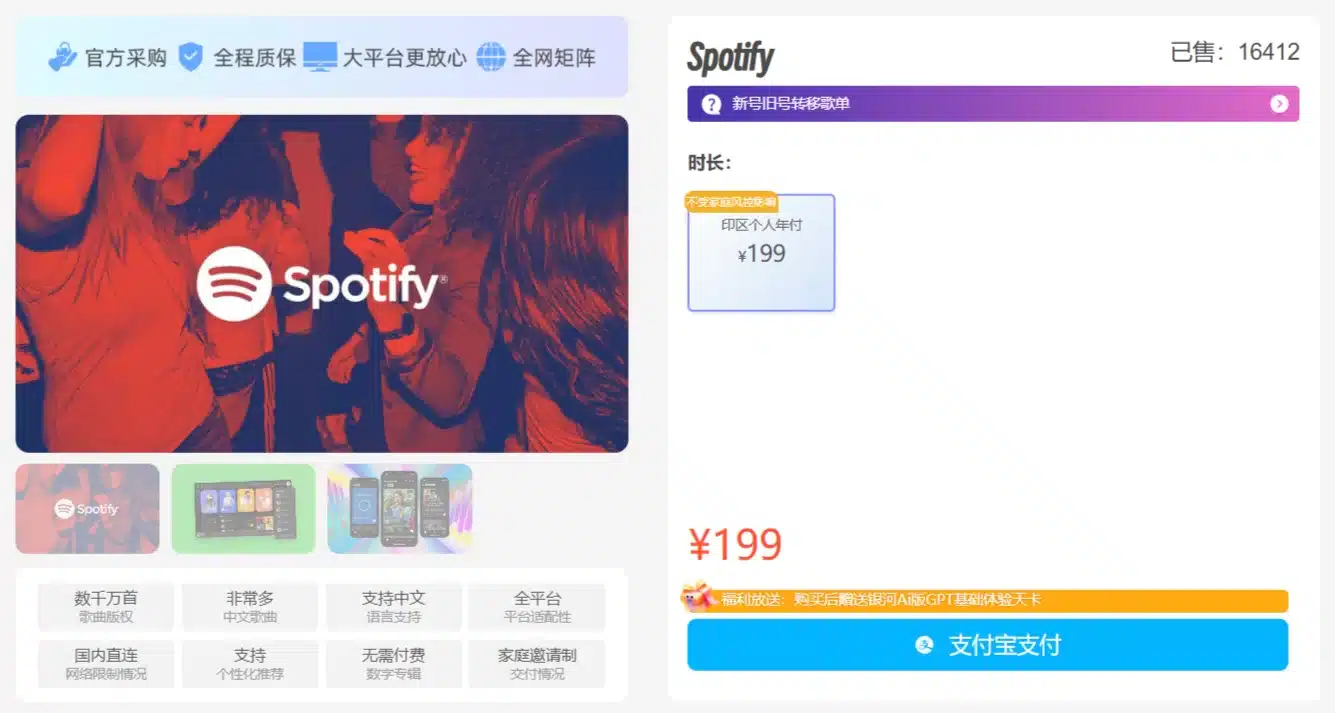Image resolution: width=1335 pixels, height=713 pixels.
Task: Expand the 新号旧号转移歌单 banner via right chevron
Action: 1280,103
